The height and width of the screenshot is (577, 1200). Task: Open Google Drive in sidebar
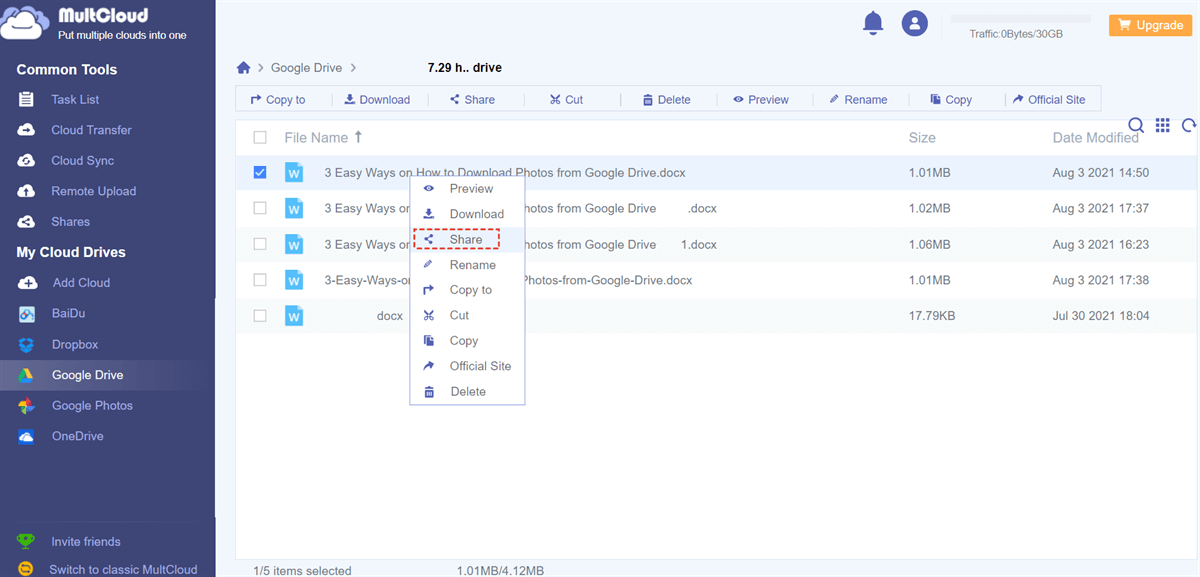(87, 375)
